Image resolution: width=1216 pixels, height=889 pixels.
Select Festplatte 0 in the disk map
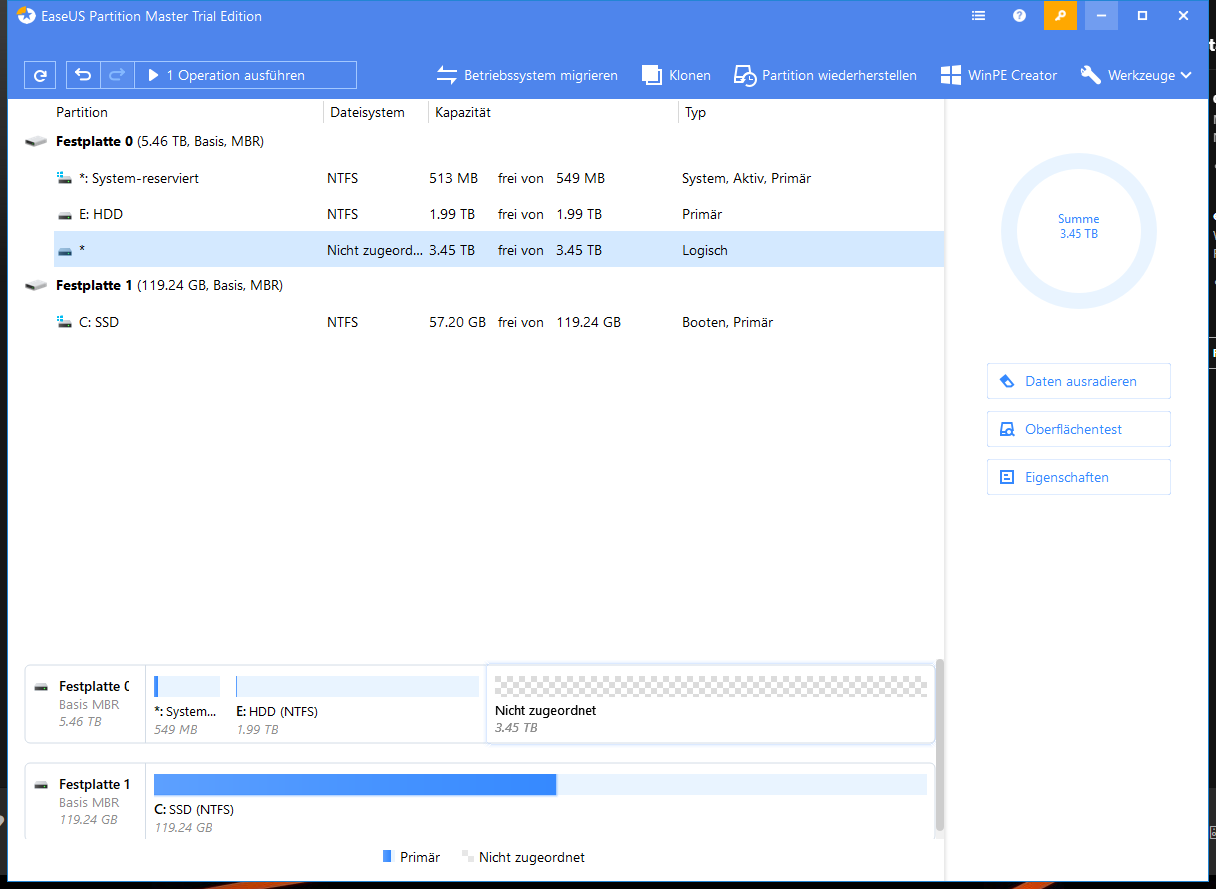coord(85,704)
